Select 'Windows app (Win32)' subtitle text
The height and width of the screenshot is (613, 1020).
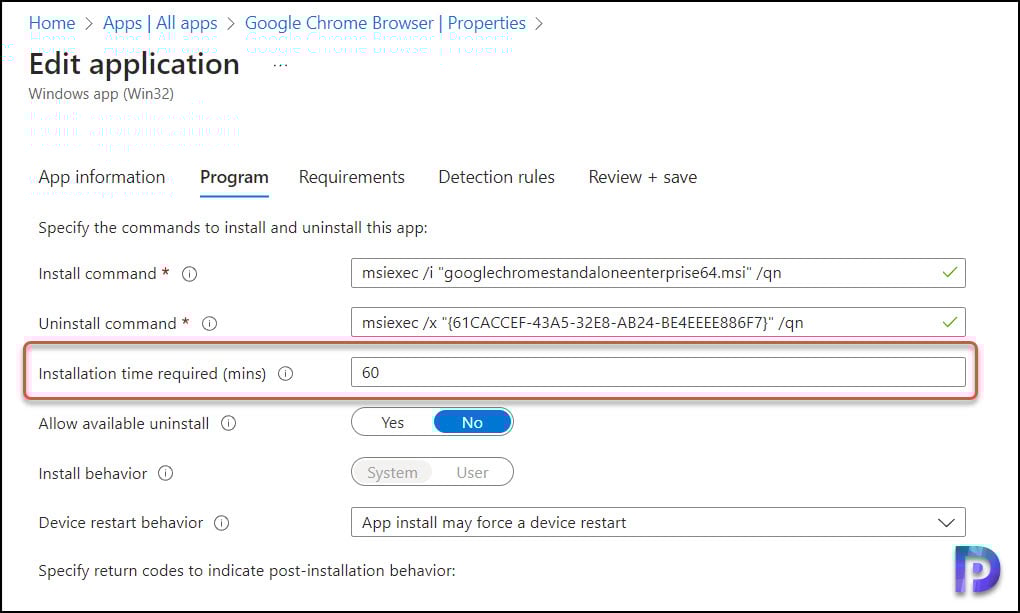click(x=101, y=94)
